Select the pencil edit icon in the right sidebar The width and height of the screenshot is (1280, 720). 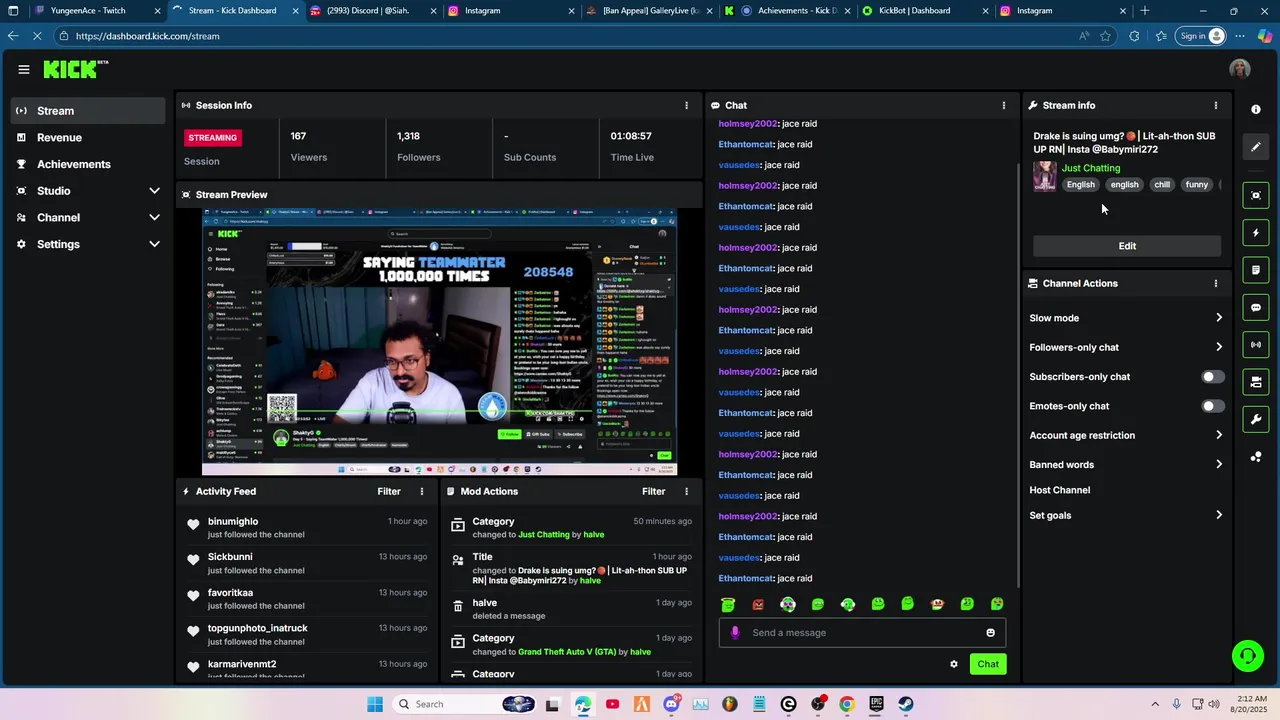tap(1256, 147)
